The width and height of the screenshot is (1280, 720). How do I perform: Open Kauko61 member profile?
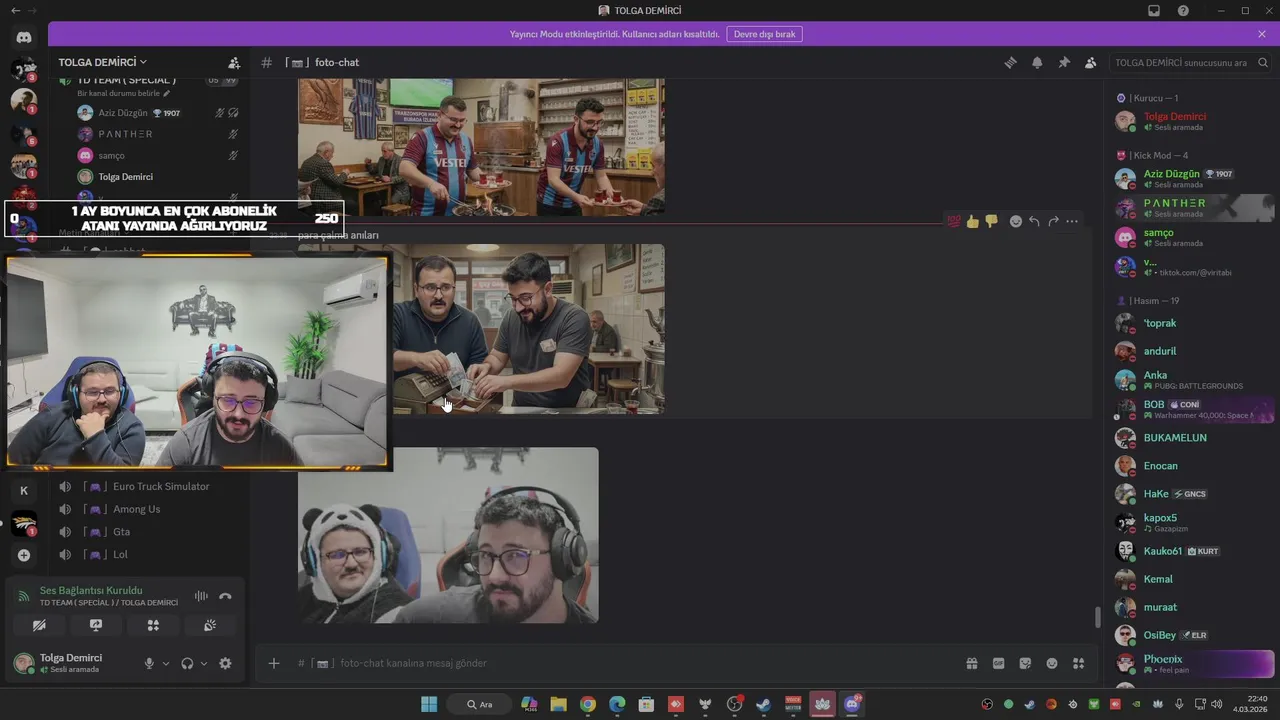(1190, 551)
